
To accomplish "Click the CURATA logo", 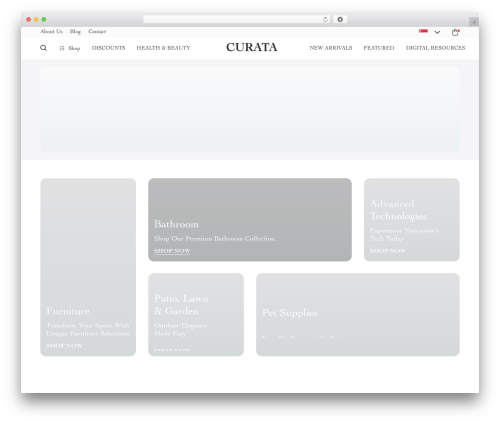I will (252, 47).
